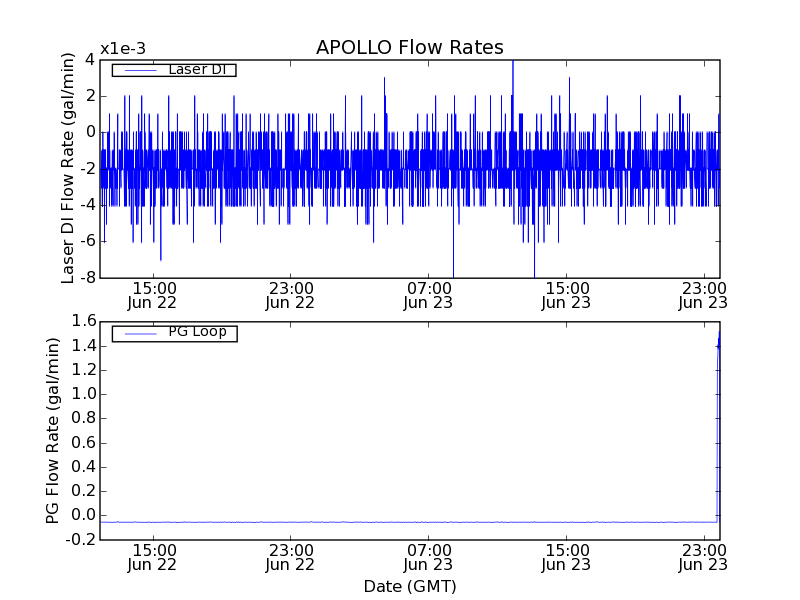Viewport: 800px width, 600px height.
Task: Click the '0.8' tick on the PG axis
Action: pyautogui.click(x=83, y=418)
